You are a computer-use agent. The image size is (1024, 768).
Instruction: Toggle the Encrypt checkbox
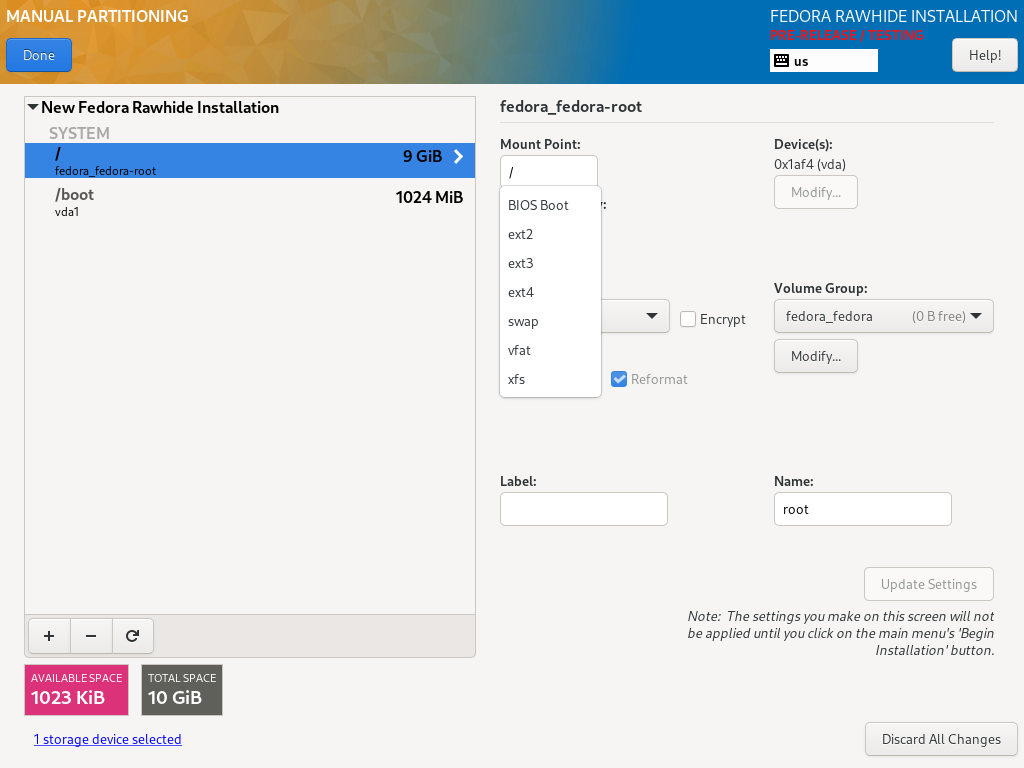point(688,319)
